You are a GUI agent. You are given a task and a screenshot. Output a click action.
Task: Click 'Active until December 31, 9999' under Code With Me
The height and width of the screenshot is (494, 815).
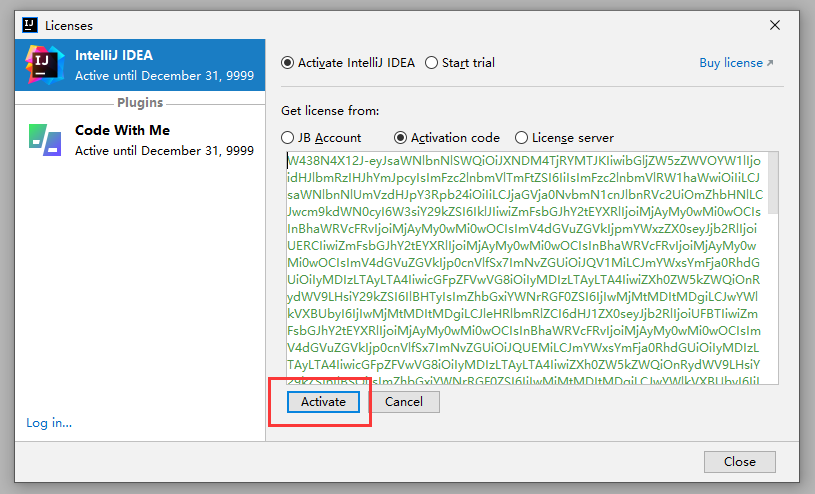click(164, 151)
